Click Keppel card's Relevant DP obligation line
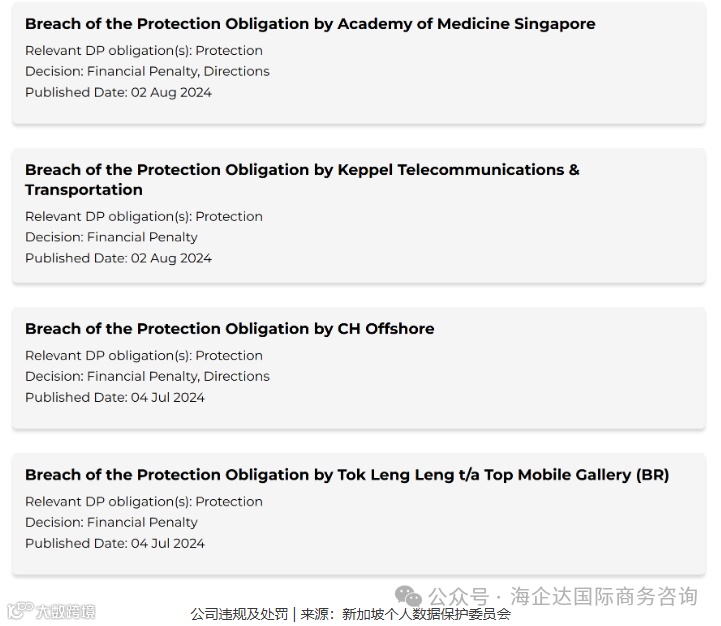Image resolution: width=721 pixels, height=626 pixels. (144, 216)
